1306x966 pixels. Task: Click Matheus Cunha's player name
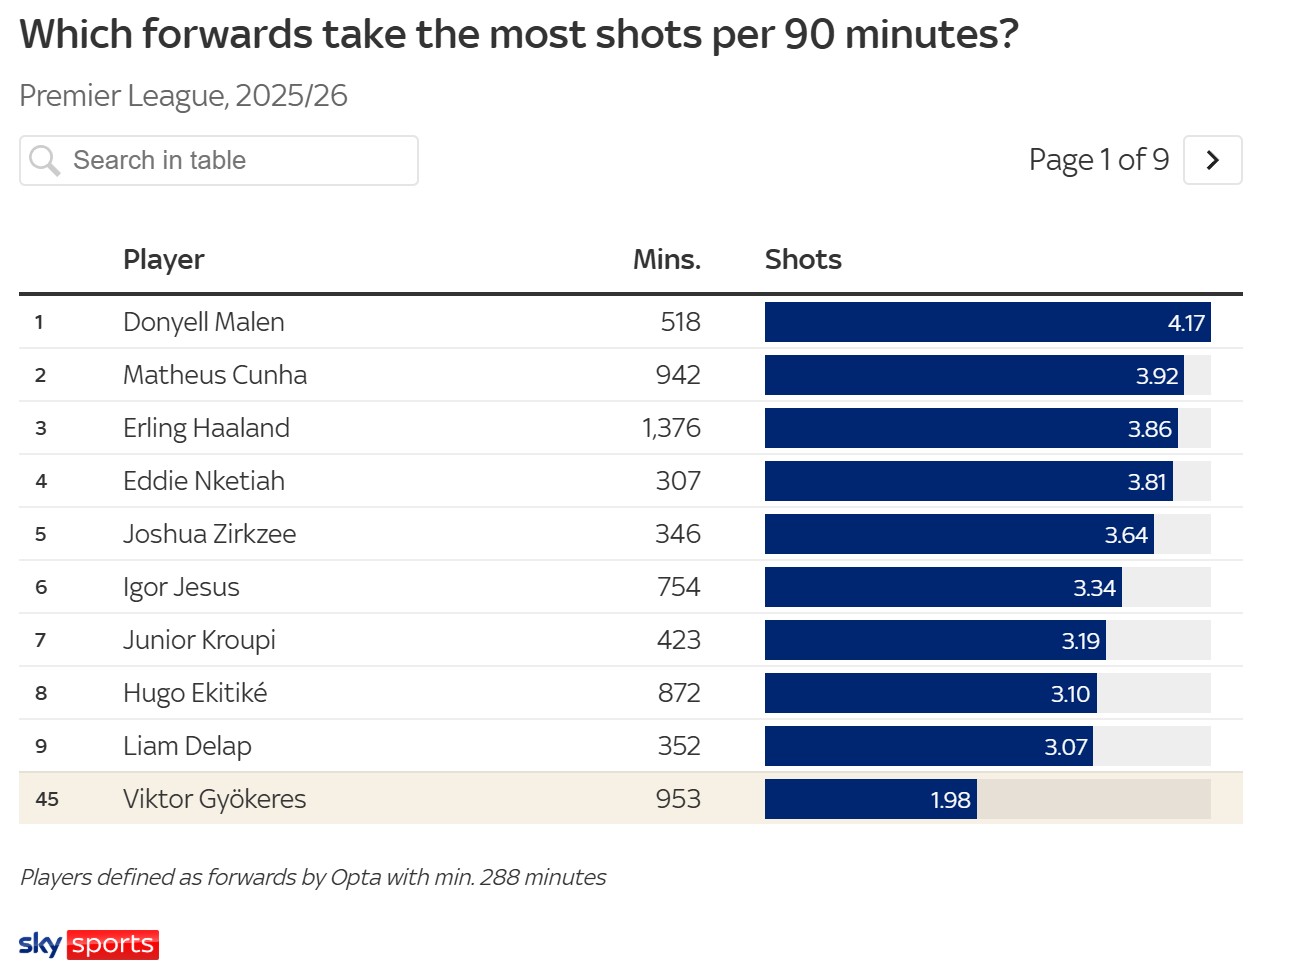click(x=215, y=375)
